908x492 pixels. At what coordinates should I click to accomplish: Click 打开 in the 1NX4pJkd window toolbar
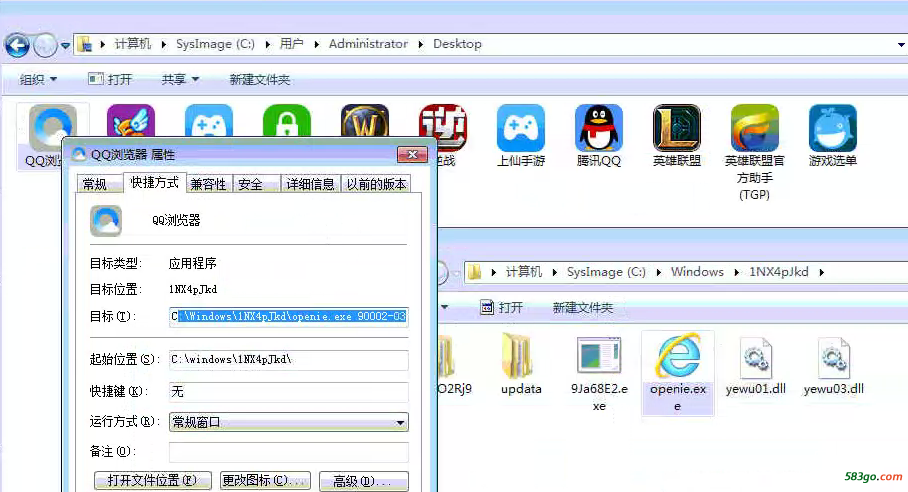click(x=501, y=307)
